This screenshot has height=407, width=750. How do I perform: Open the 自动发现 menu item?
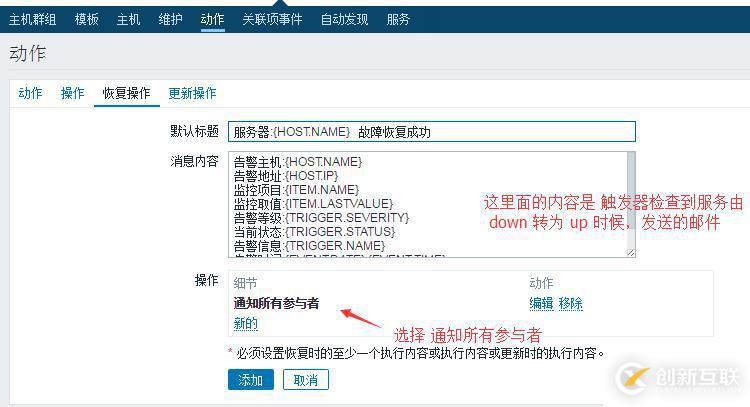(344, 20)
